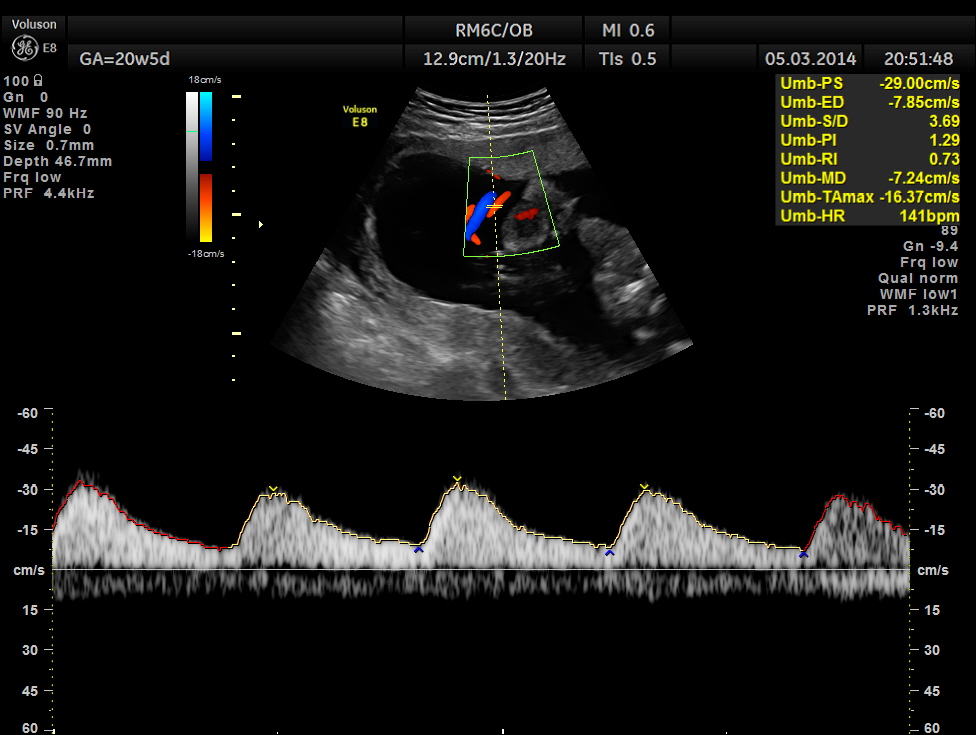Viewport: 976px width, 735px height.
Task: Select the Umb-RI measurement row
Action: [x=868, y=159]
